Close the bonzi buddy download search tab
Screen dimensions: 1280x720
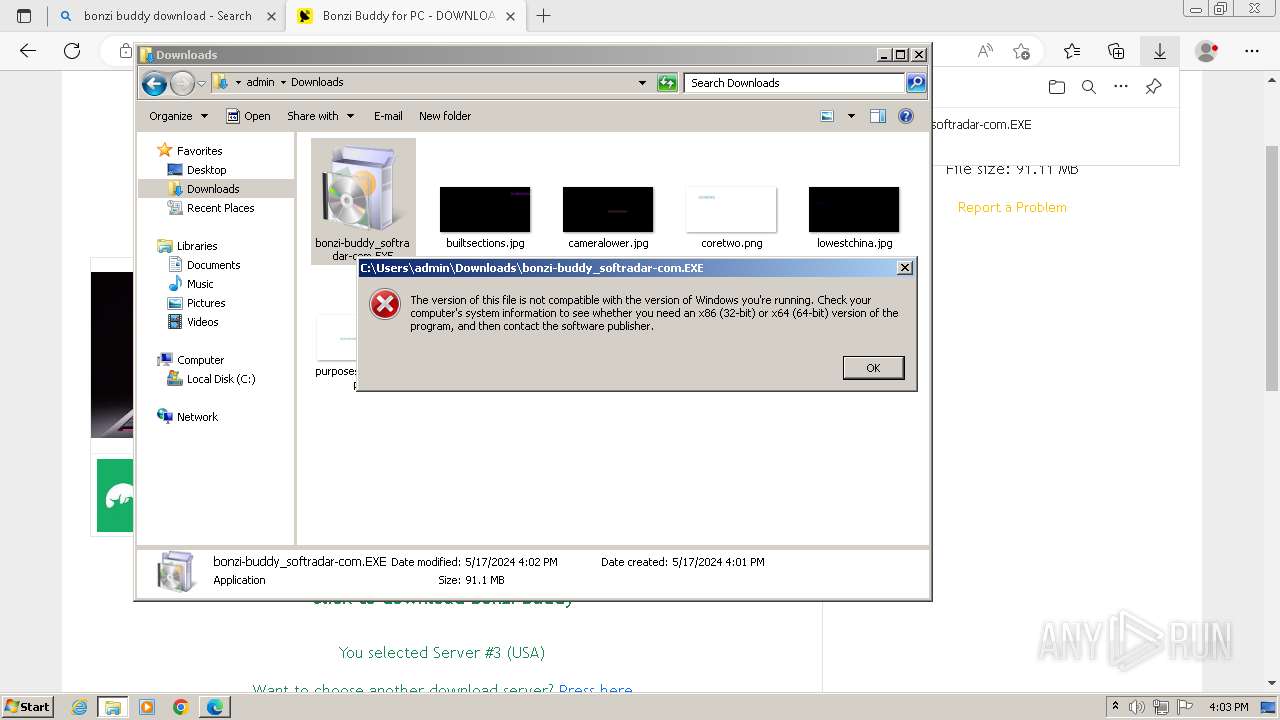(x=271, y=16)
